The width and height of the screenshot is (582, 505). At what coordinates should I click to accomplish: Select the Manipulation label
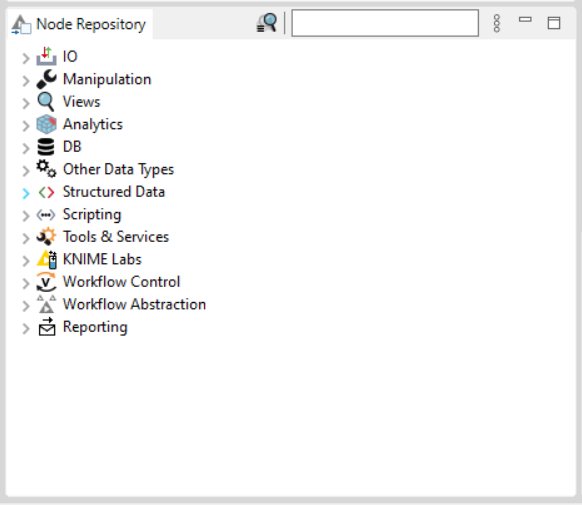coord(107,79)
